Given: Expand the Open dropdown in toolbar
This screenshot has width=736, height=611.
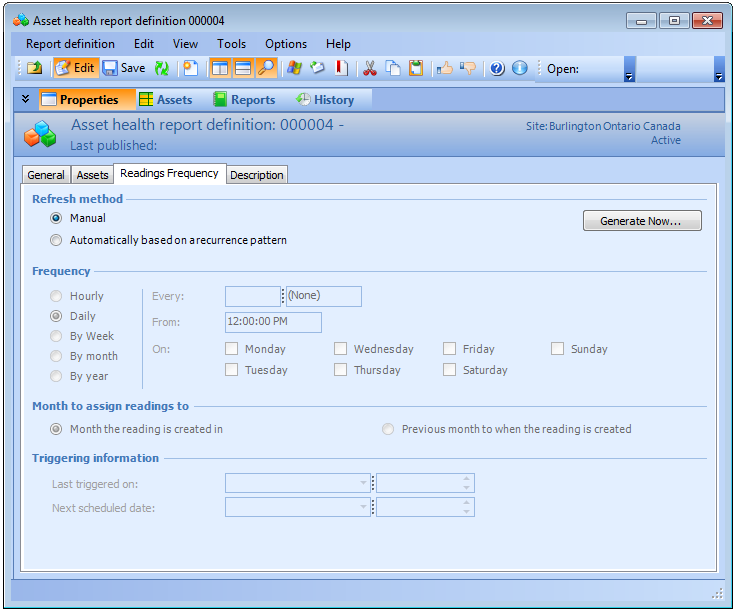Looking at the screenshot, I should [x=629, y=76].
